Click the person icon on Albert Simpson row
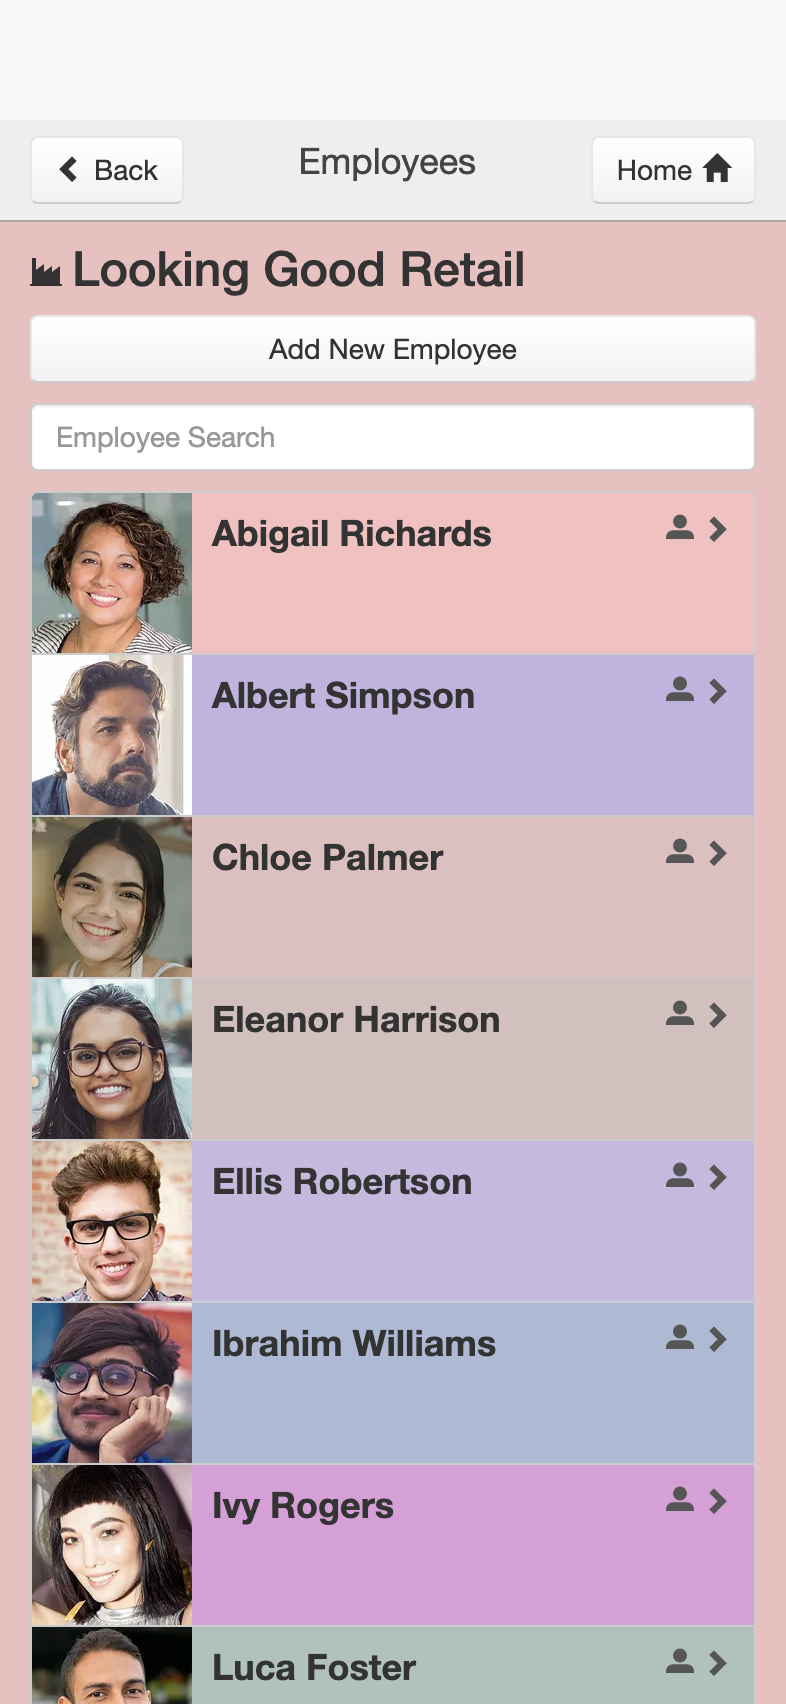 (x=680, y=690)
